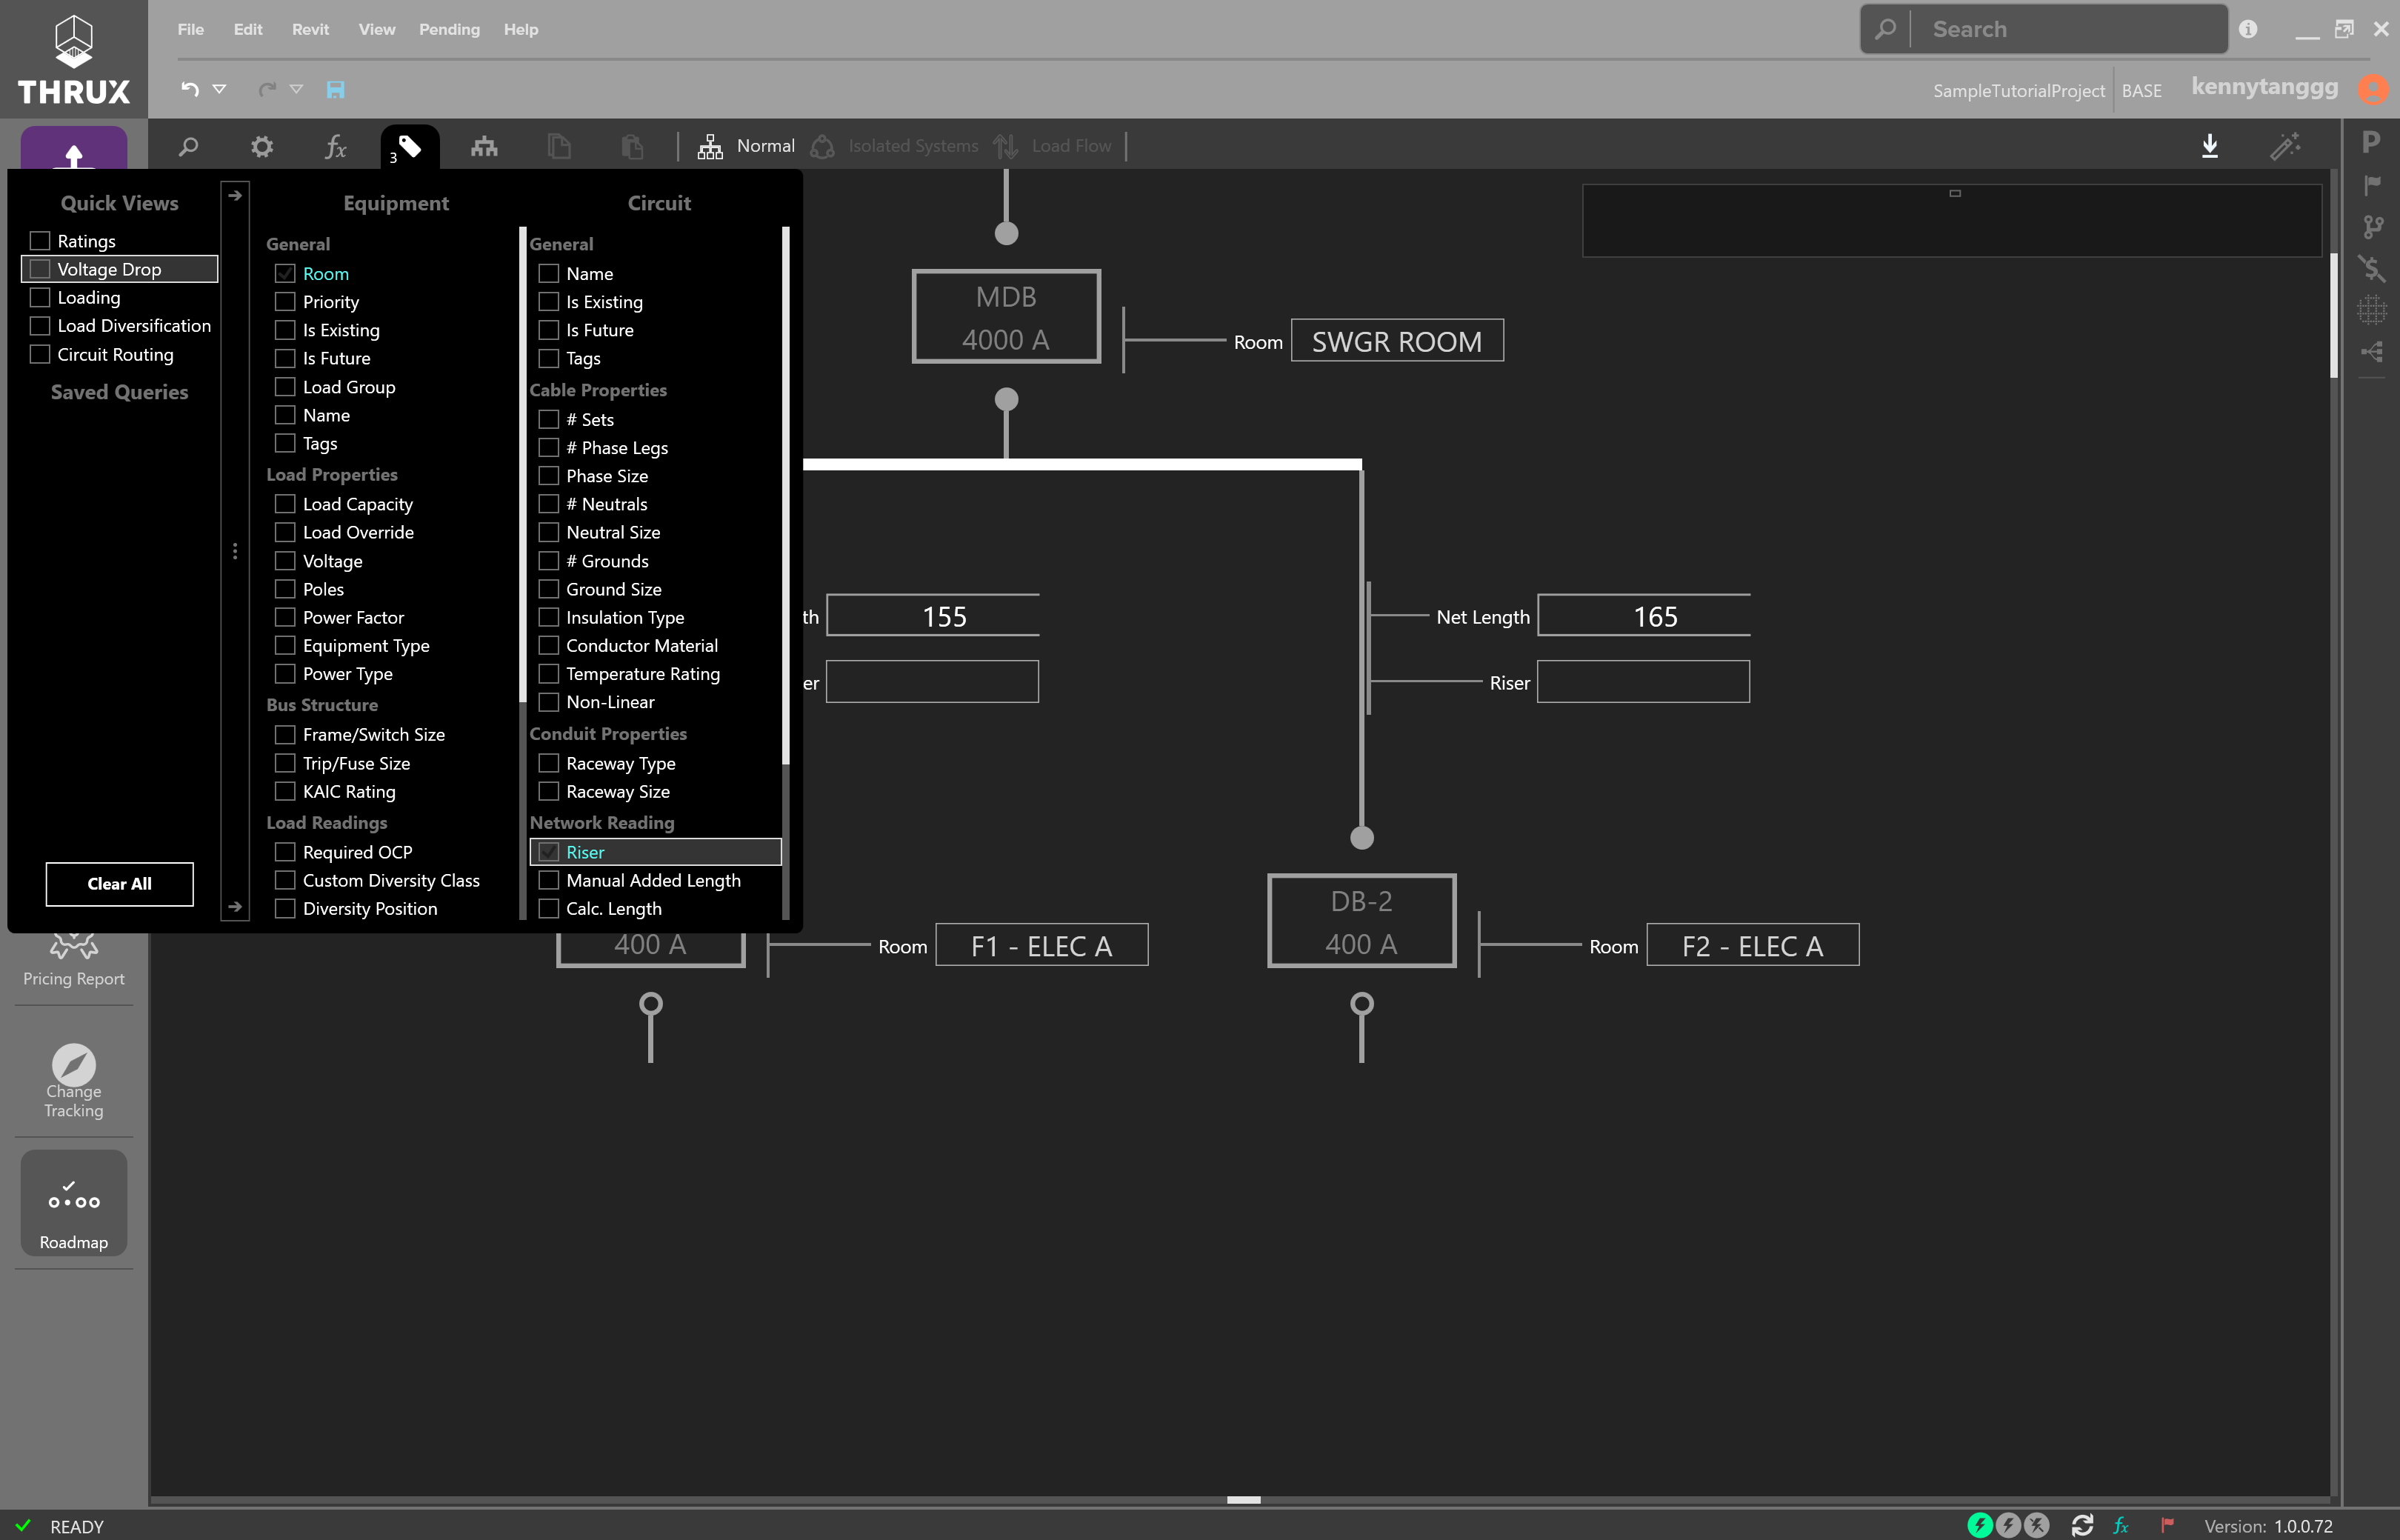Open the Help menu
Viewport: 2400px width, 1540px height.
tap(521, 29)
